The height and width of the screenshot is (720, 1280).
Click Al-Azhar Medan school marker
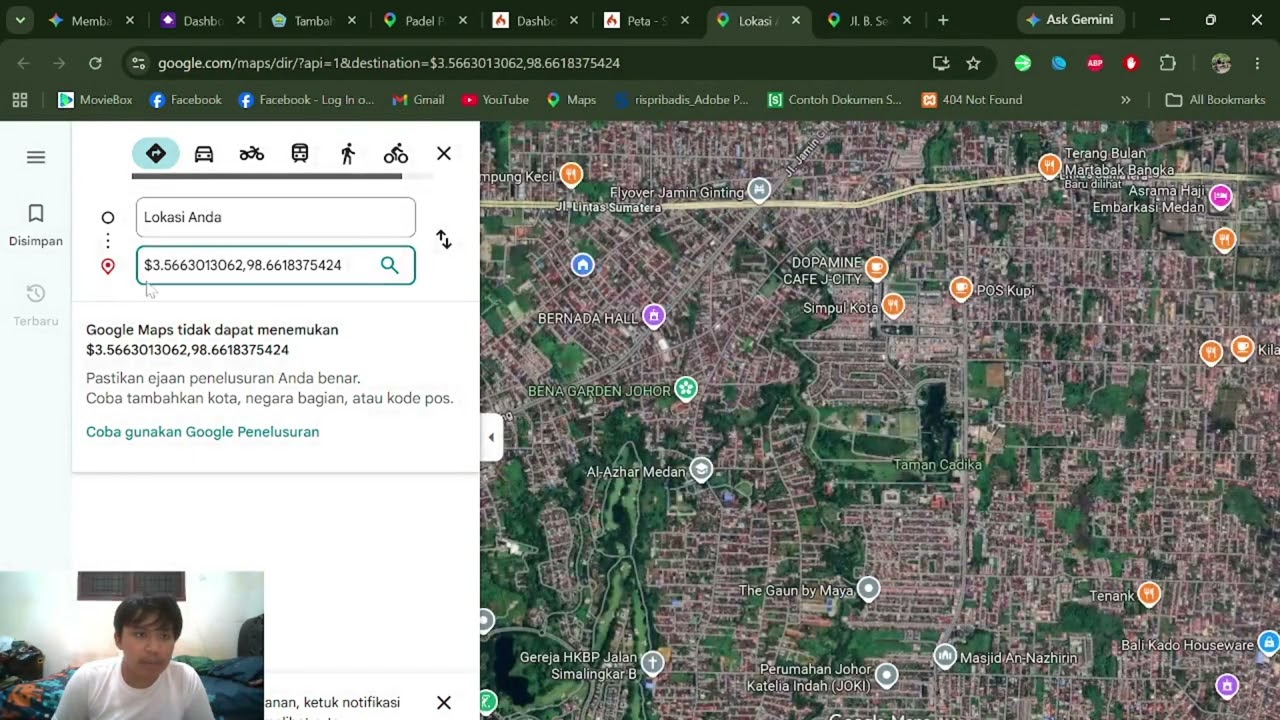(701, 470)
